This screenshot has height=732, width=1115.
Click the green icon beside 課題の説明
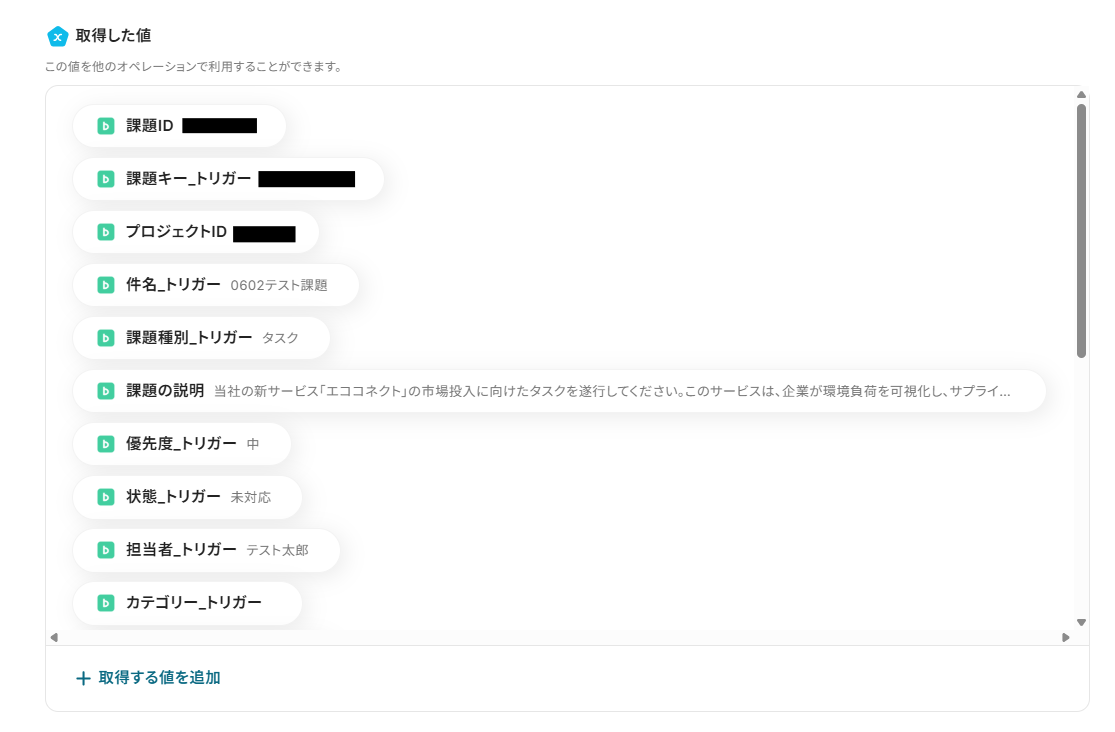(x=105, y=391)
